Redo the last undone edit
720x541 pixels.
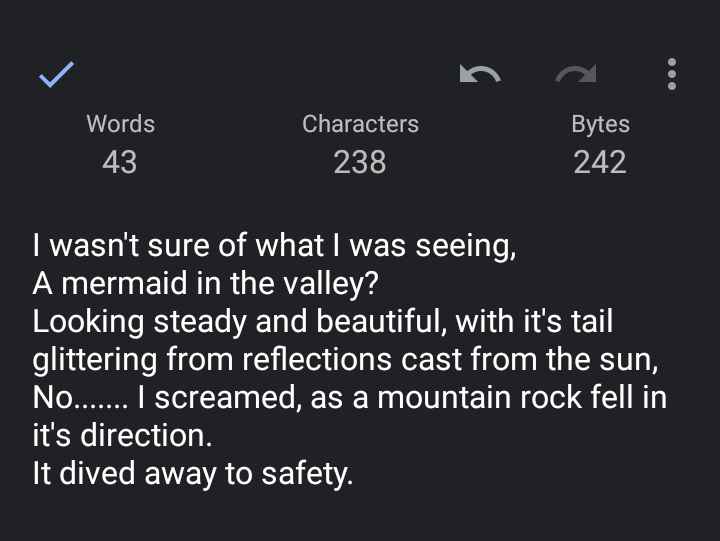tap(576, 74)
